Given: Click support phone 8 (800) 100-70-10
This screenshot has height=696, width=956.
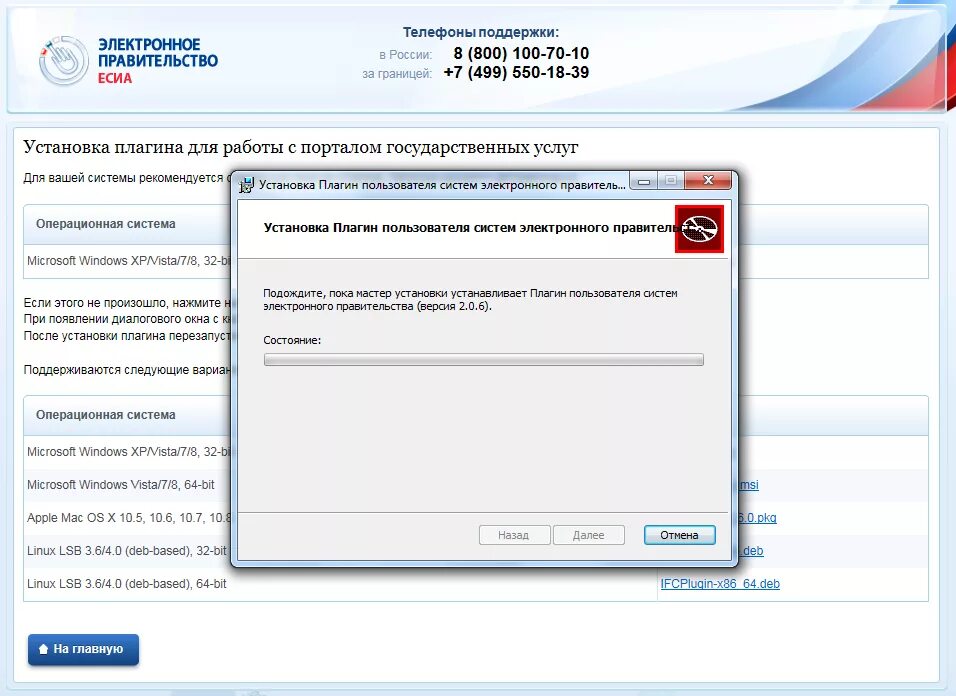Looking at the screenshot, I should (x=521, y=54).
